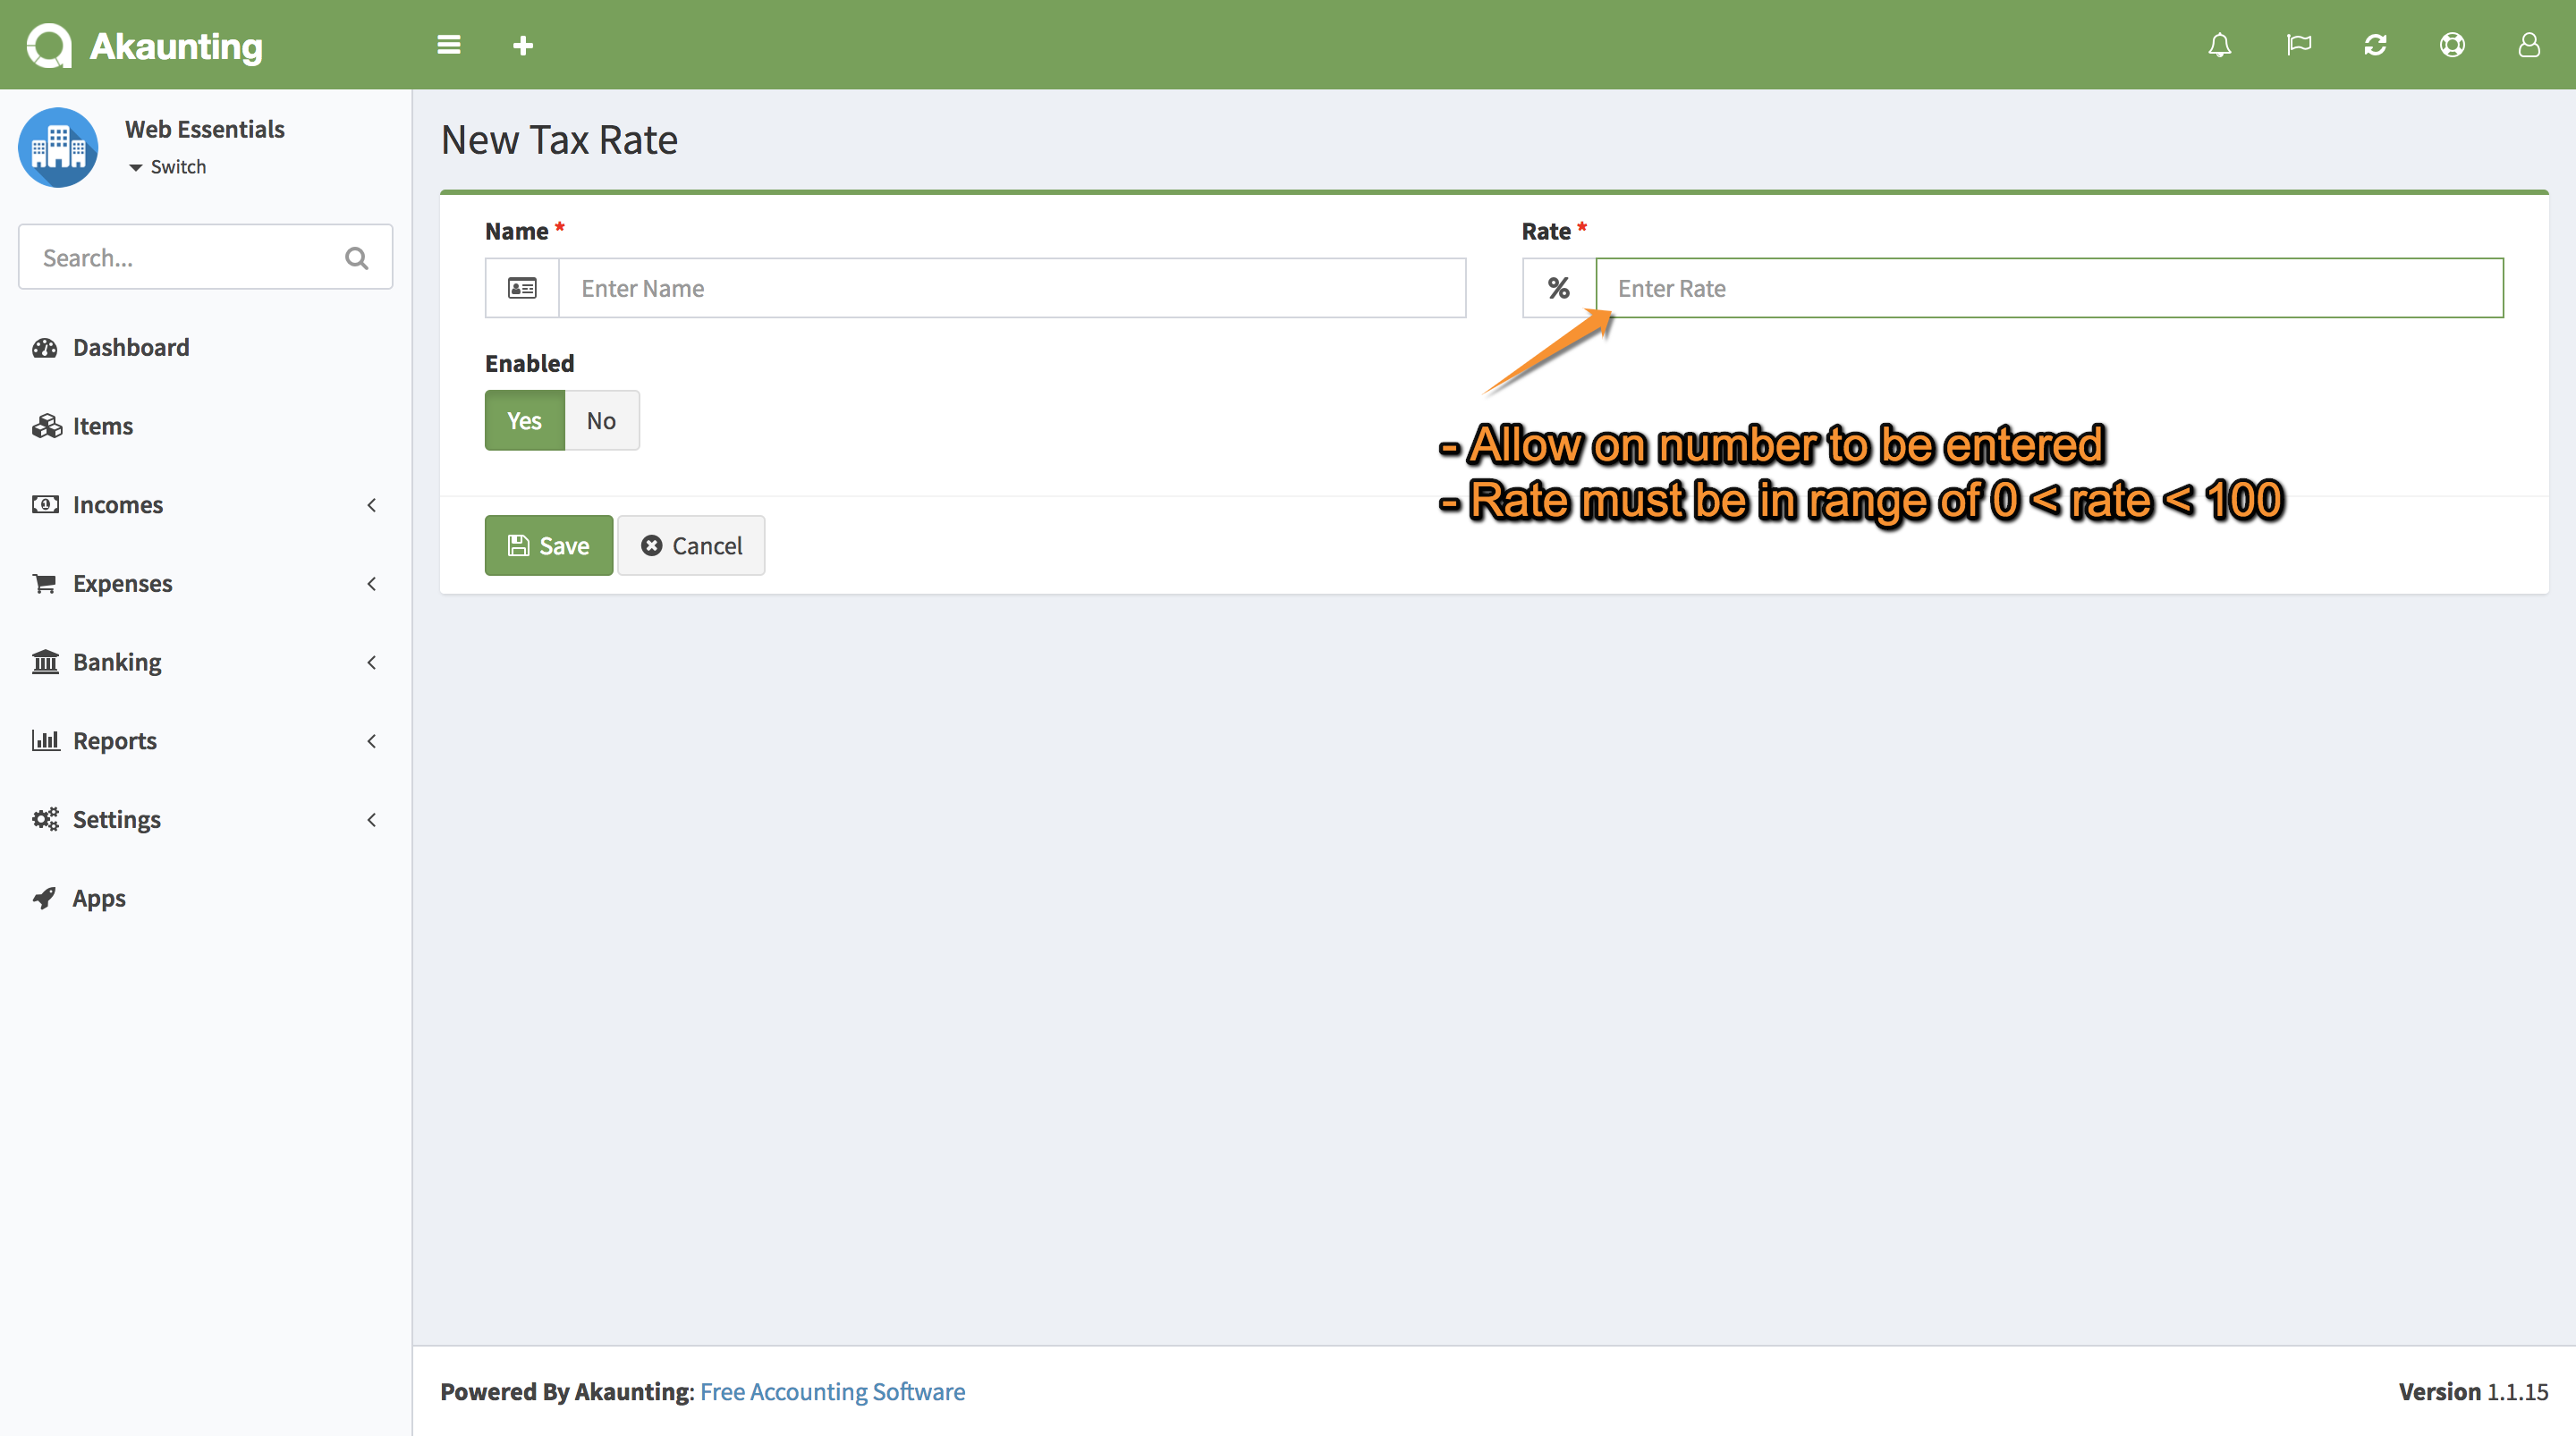Save the new tax rate
Viewport: 2576px width, 1436px height.
[x=548, y=545]
